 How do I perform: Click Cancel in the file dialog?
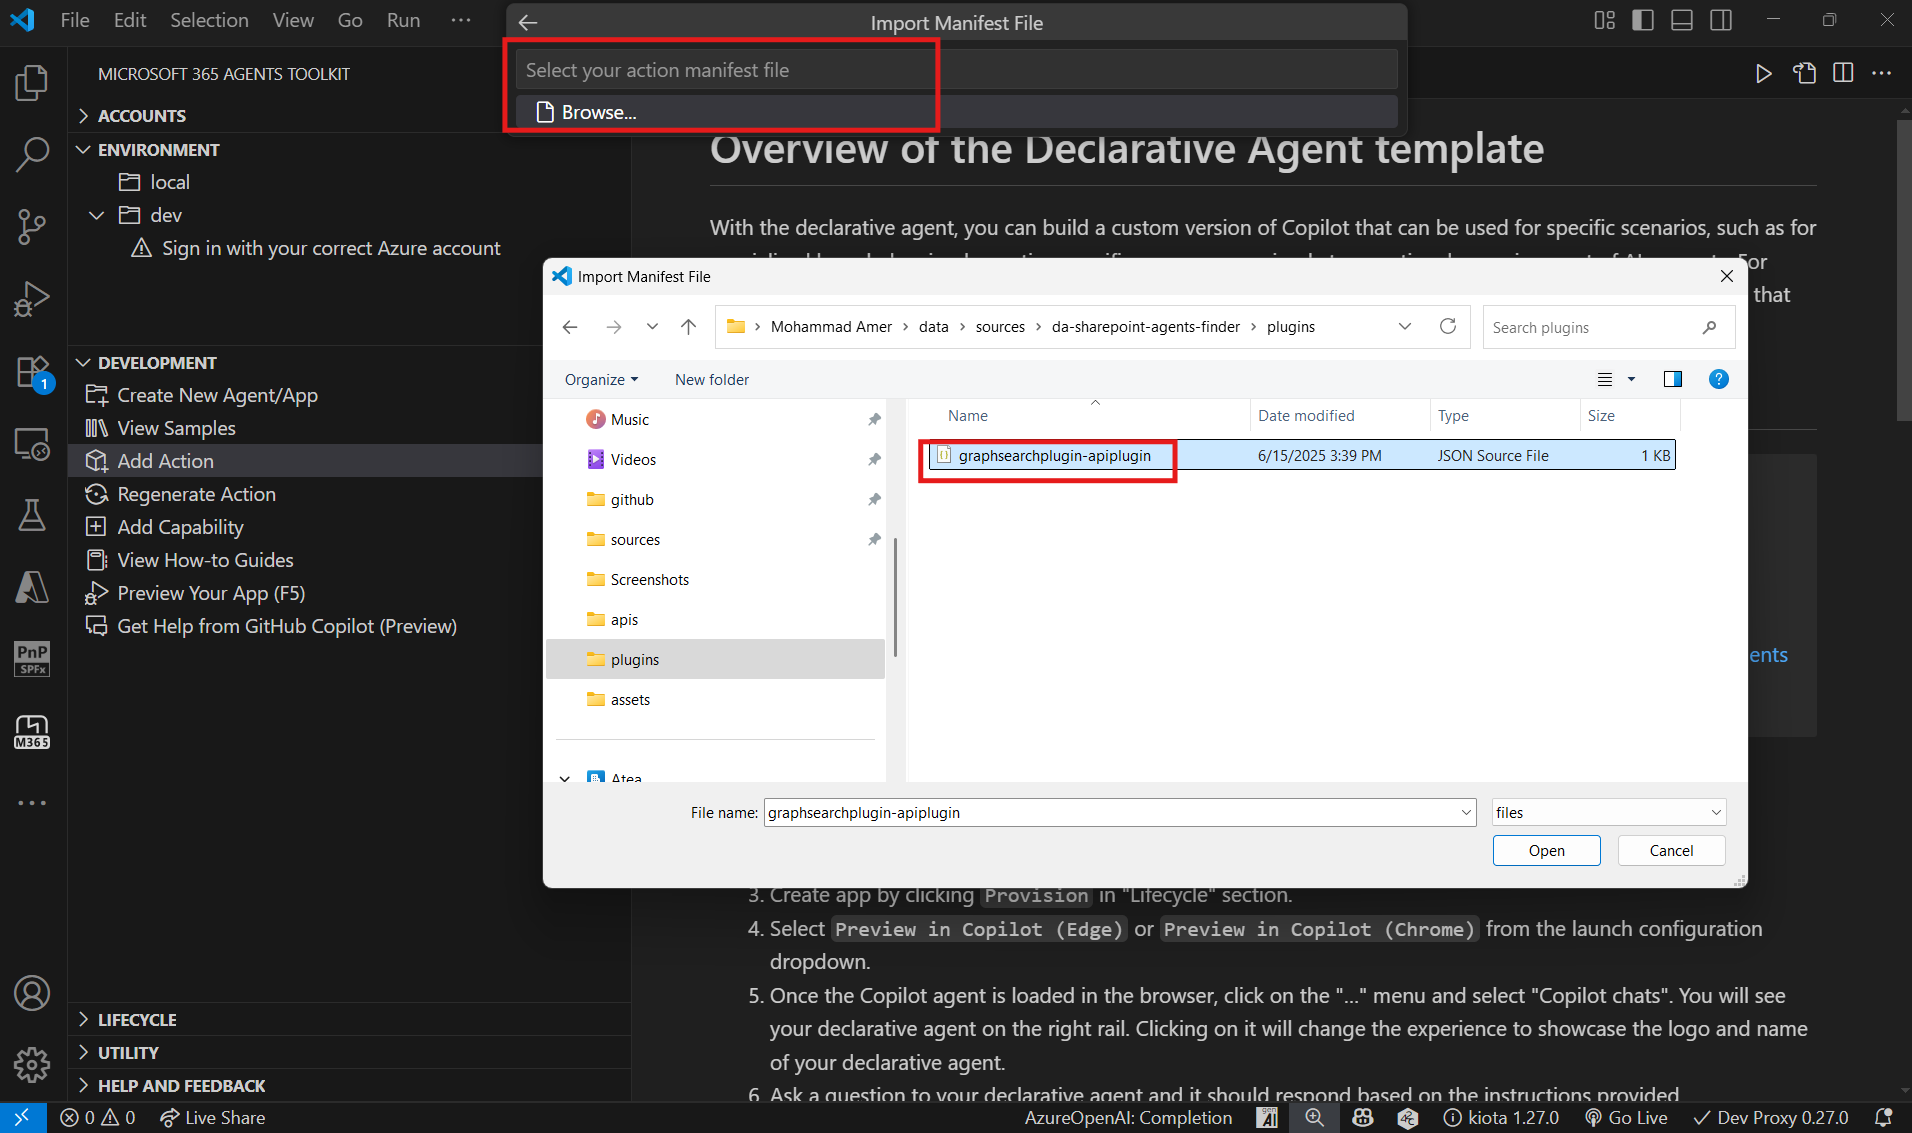(x=1671, y=851)
